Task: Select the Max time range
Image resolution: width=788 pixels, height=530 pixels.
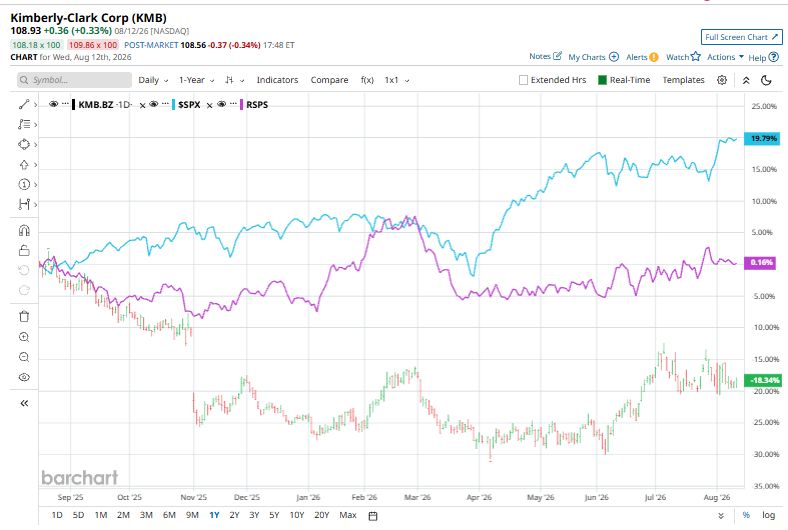Action: (x=348, y=515)
